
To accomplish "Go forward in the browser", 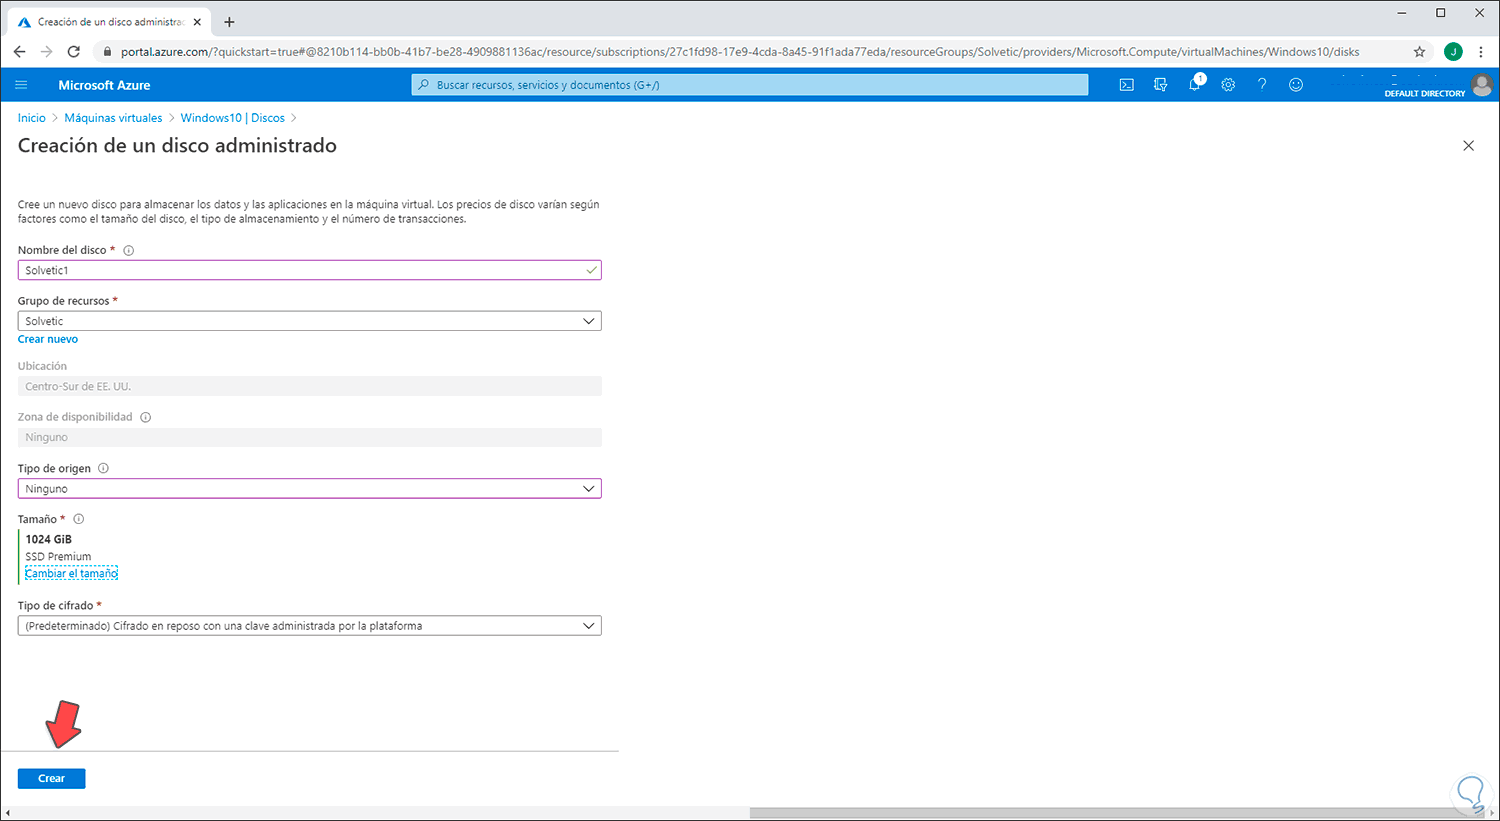I will pos(46,52).
